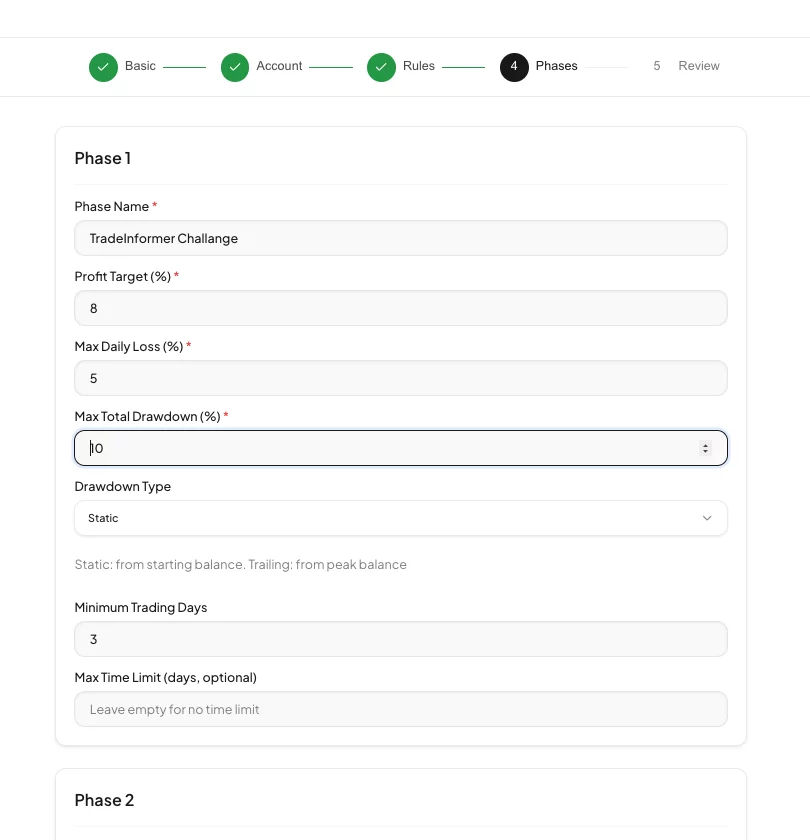Click the Minimum Trading Days input field
The image size is (810, 840).
point(400,639)
